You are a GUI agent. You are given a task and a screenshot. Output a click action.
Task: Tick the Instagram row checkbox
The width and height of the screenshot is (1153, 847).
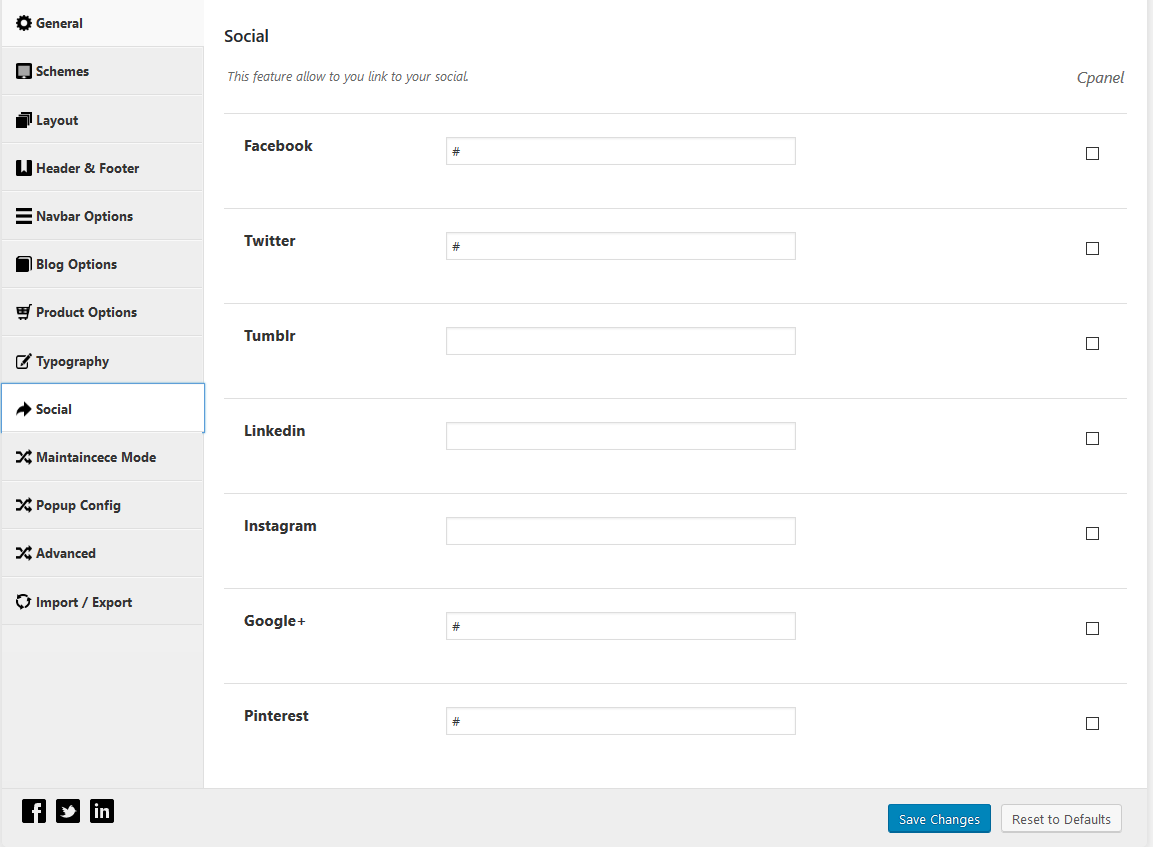(1093, 533)
